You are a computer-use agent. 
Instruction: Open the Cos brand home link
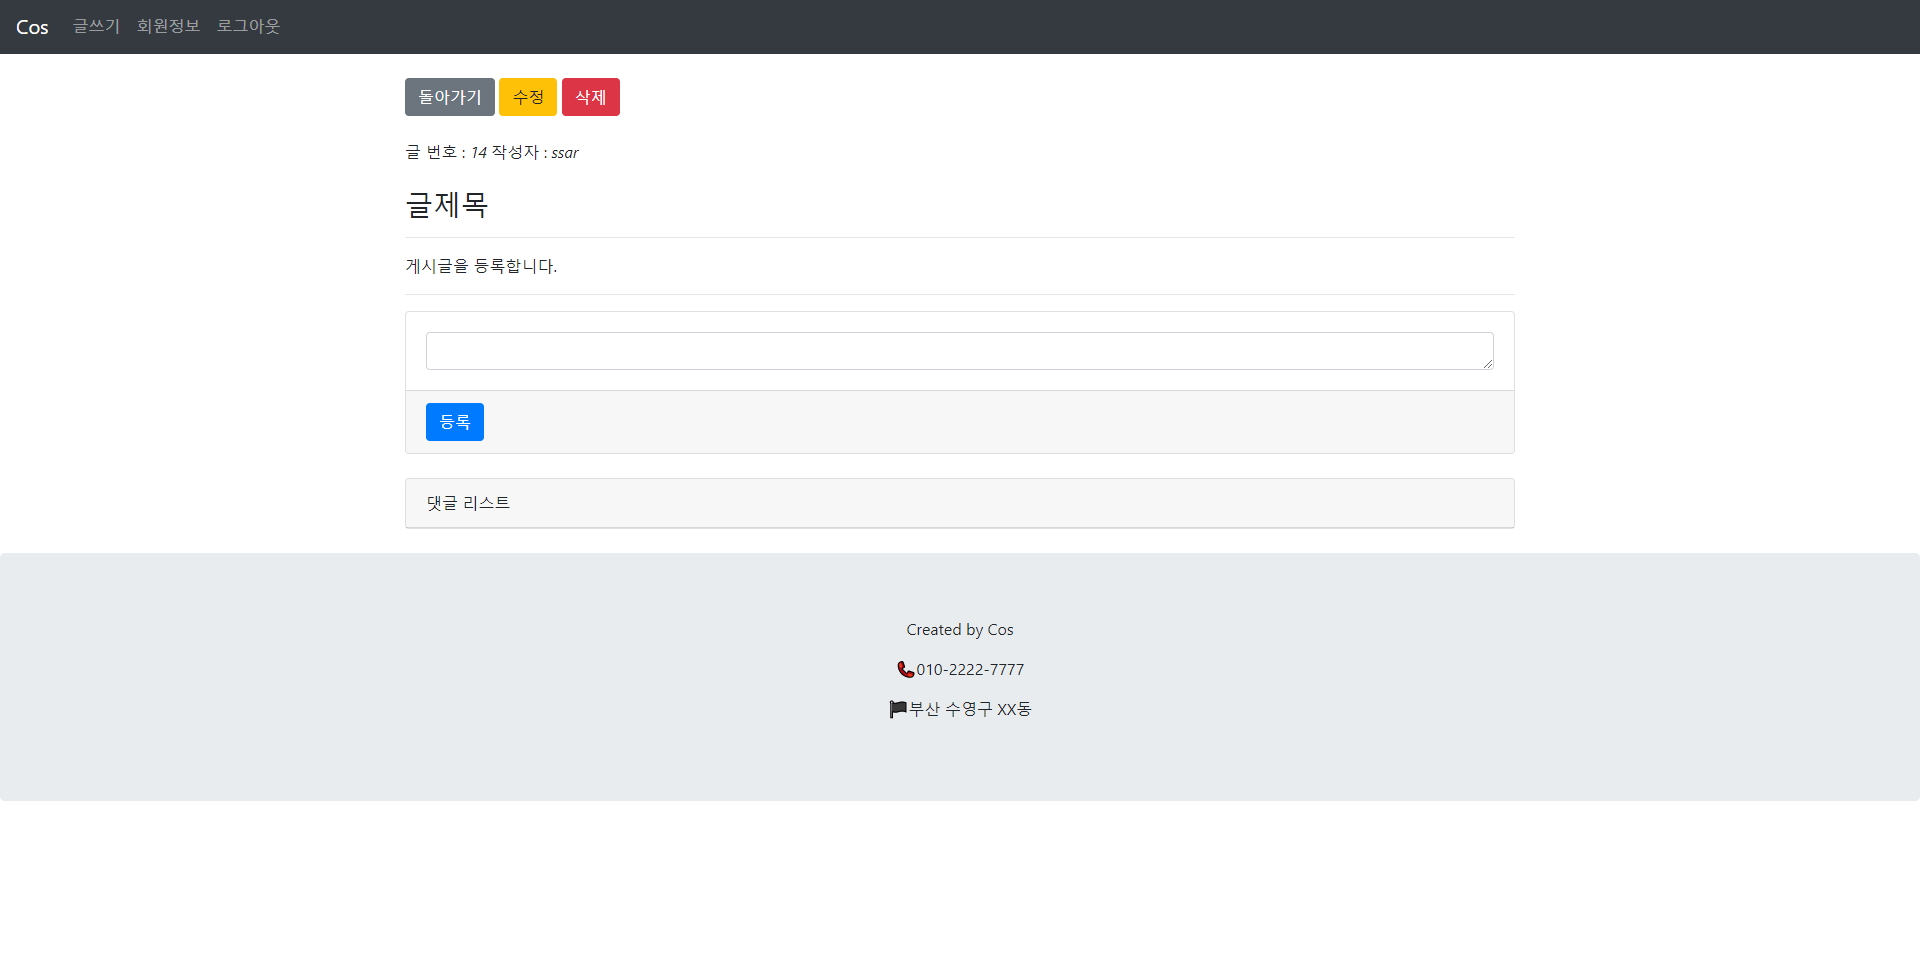(32, 27)
